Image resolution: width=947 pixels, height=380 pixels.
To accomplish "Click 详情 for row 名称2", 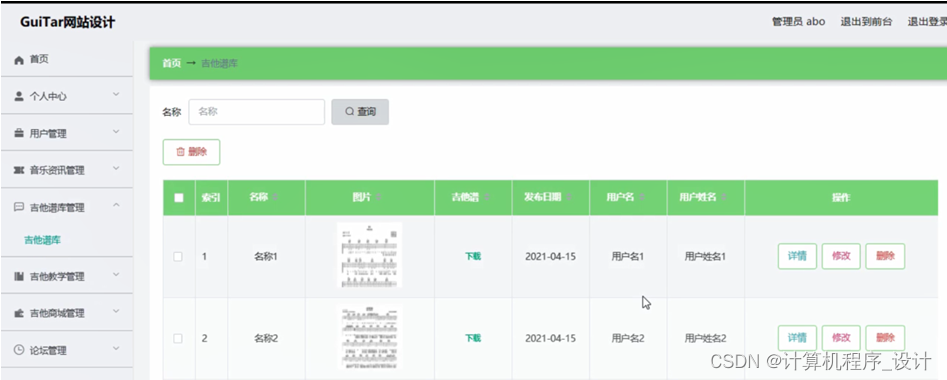I will pyautogui.click(x=797, y=338).
